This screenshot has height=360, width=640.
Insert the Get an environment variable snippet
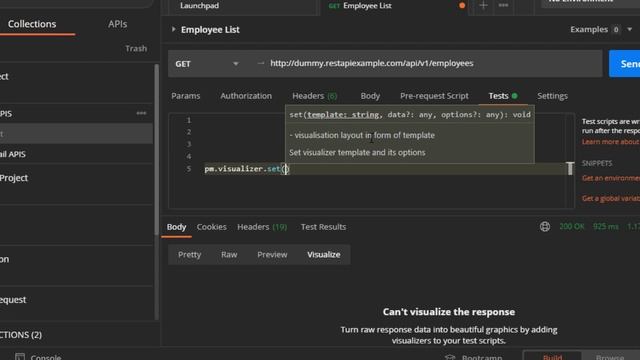[611, 178]
